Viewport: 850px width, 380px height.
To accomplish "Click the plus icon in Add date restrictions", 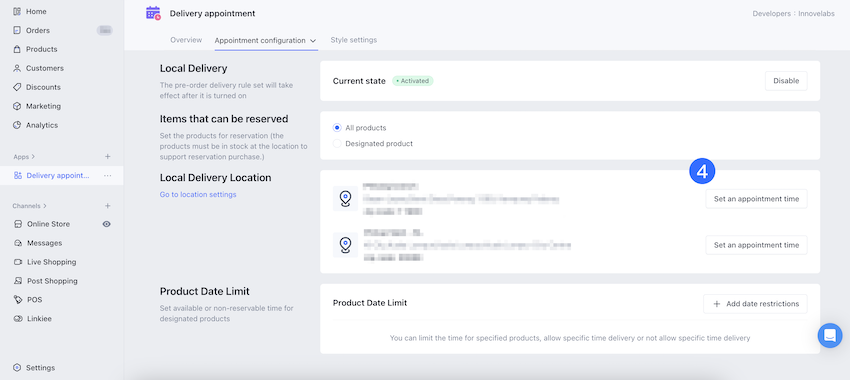I will (x=717, y=304).
